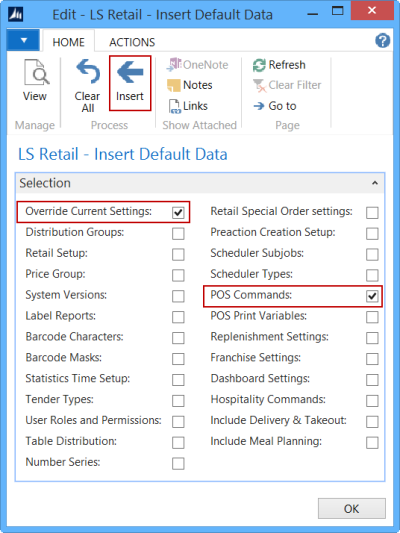400x533 pixels.
Task: Refresh the page using the ribbon
Action: (x=279, y=65)
